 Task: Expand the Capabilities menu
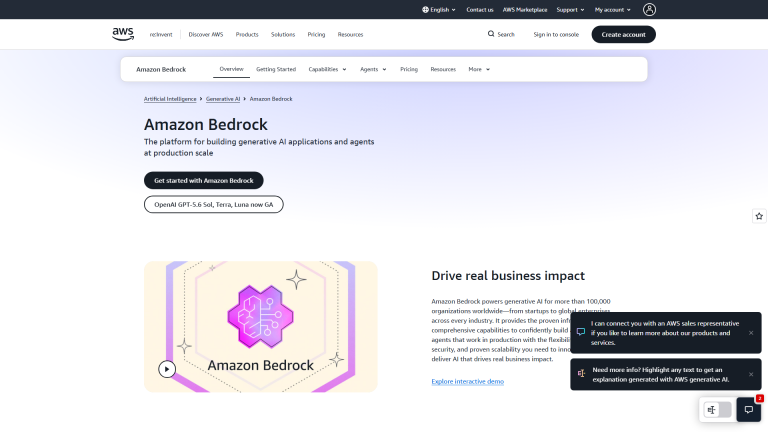click(327, 69)
